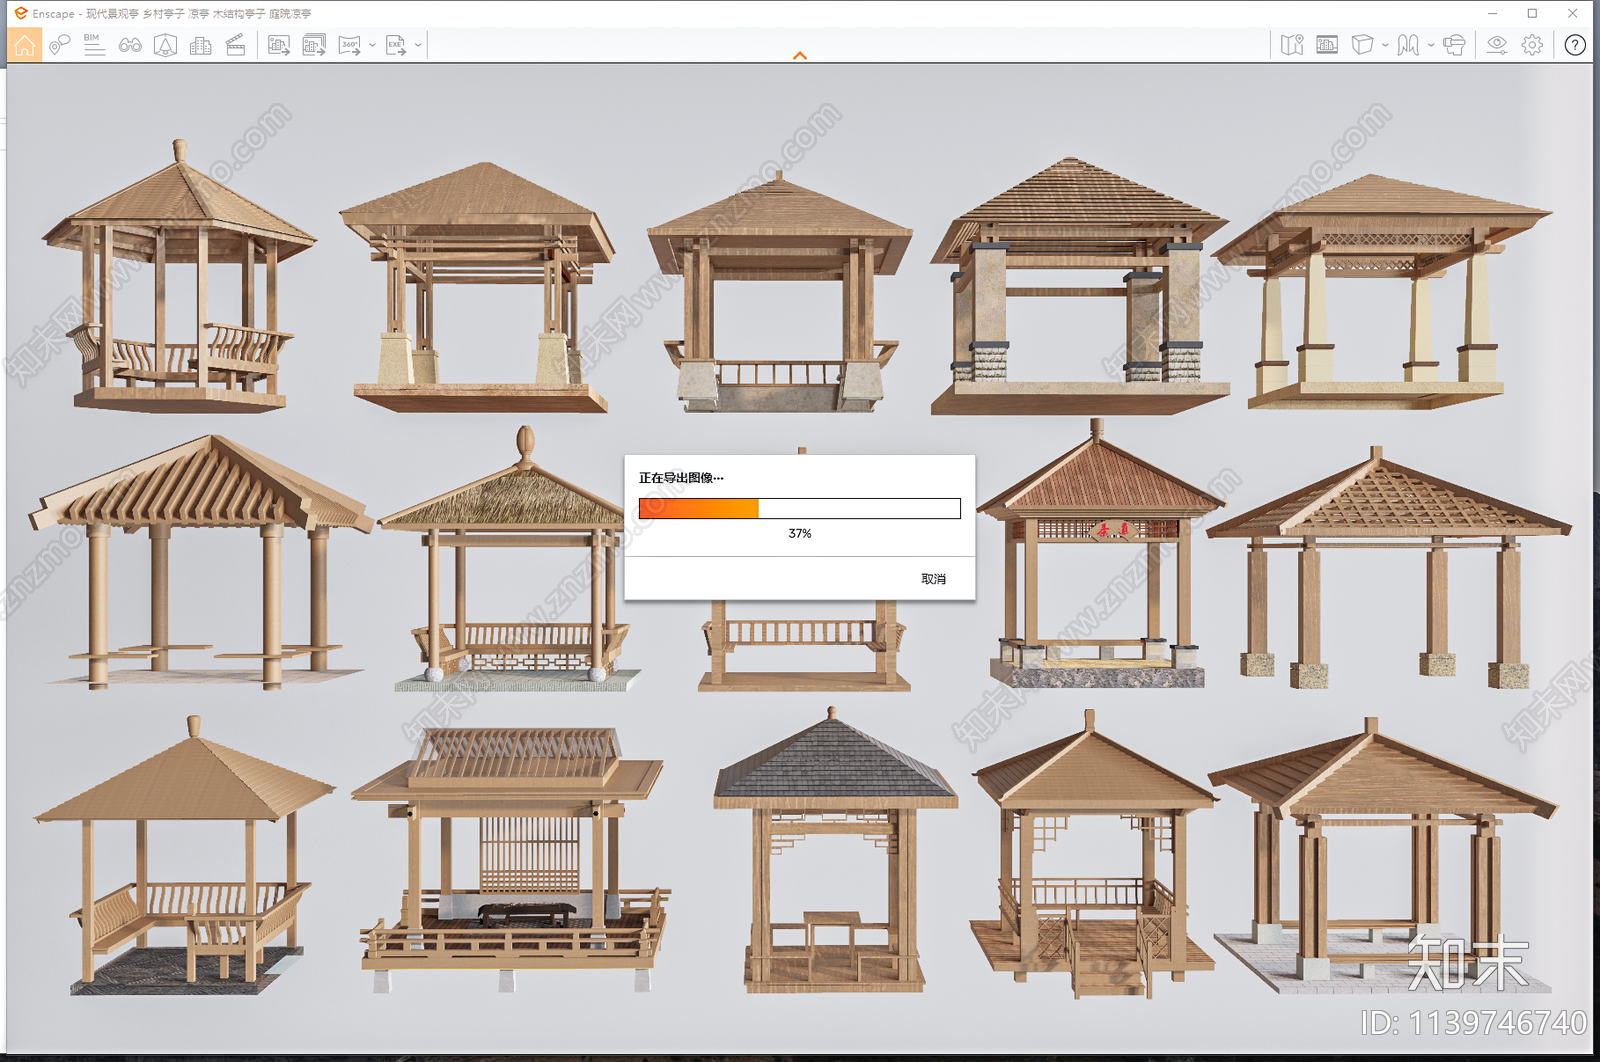Open the video editor clapperboard icon
Viewport: 1600px width, 1062px height.
pyautogui.click(x=235, y=45)
